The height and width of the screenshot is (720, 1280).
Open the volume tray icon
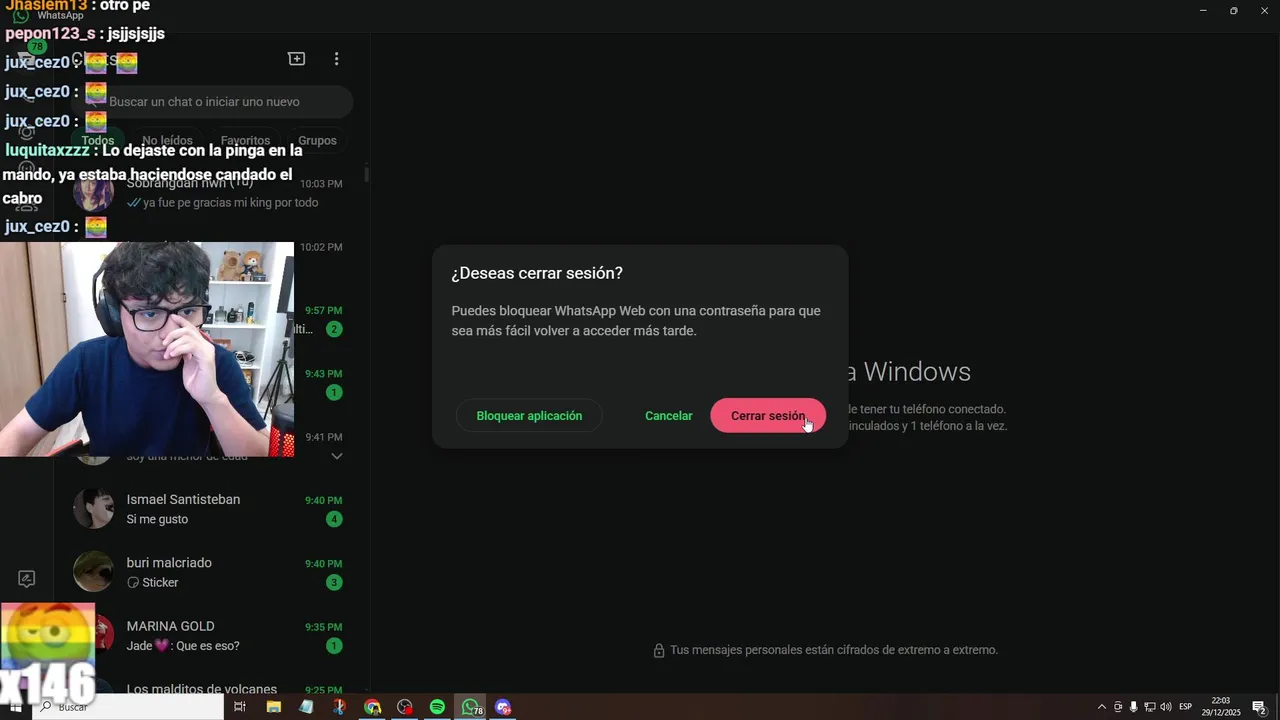[x=1165, y=707]
